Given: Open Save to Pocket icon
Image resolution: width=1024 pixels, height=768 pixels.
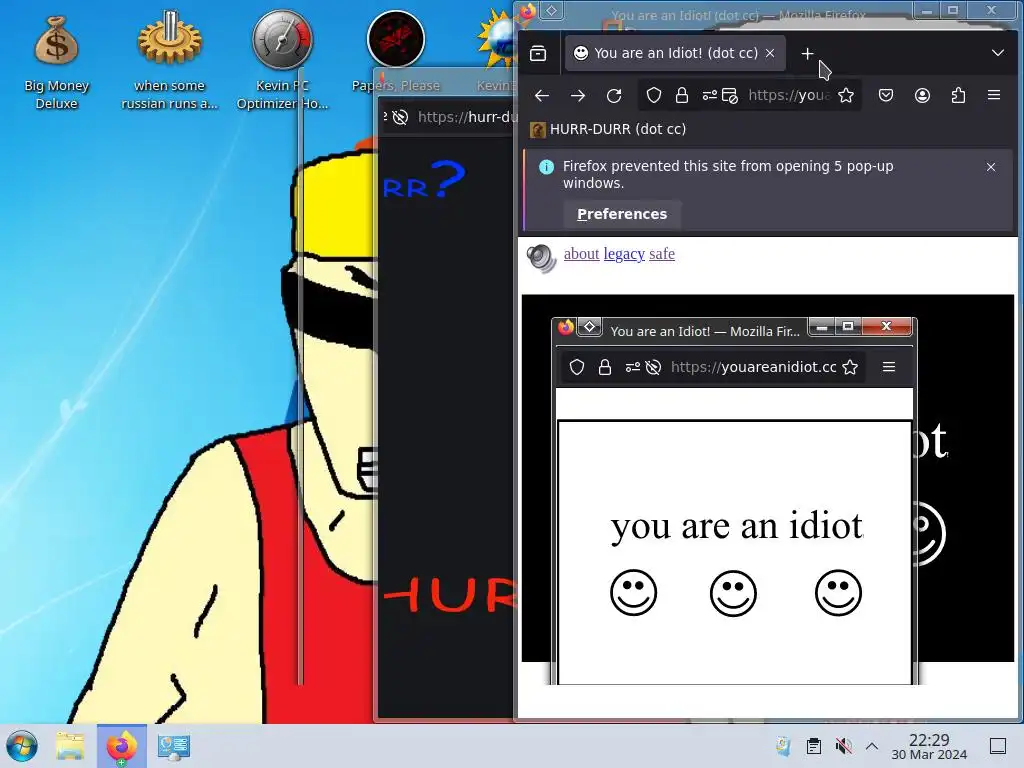Looking at the screenshot, I should point(886,95).
